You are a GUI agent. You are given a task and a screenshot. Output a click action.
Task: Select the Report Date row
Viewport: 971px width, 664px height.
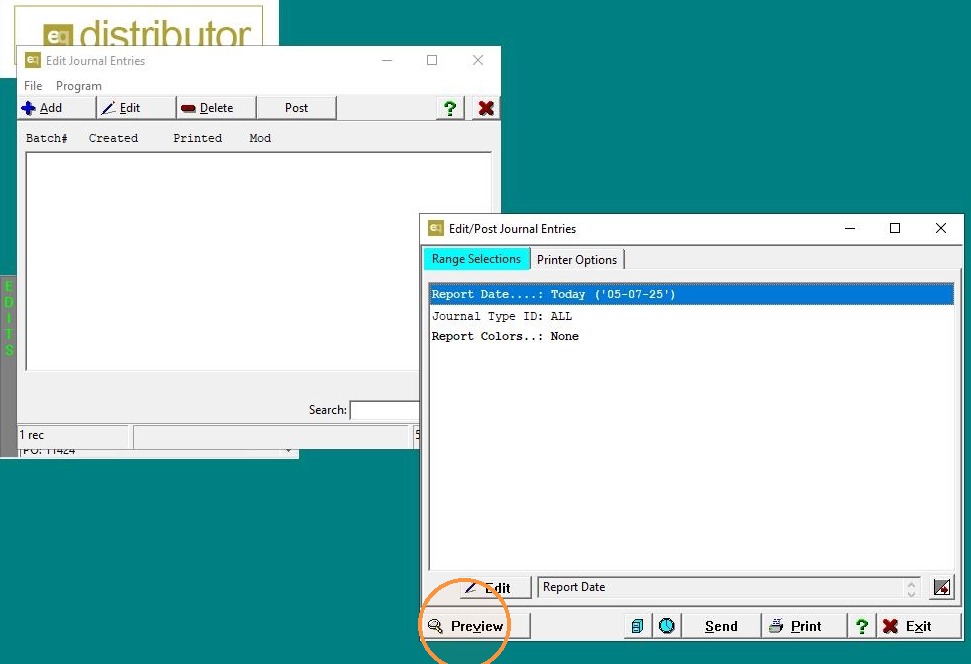click(691, 294)
